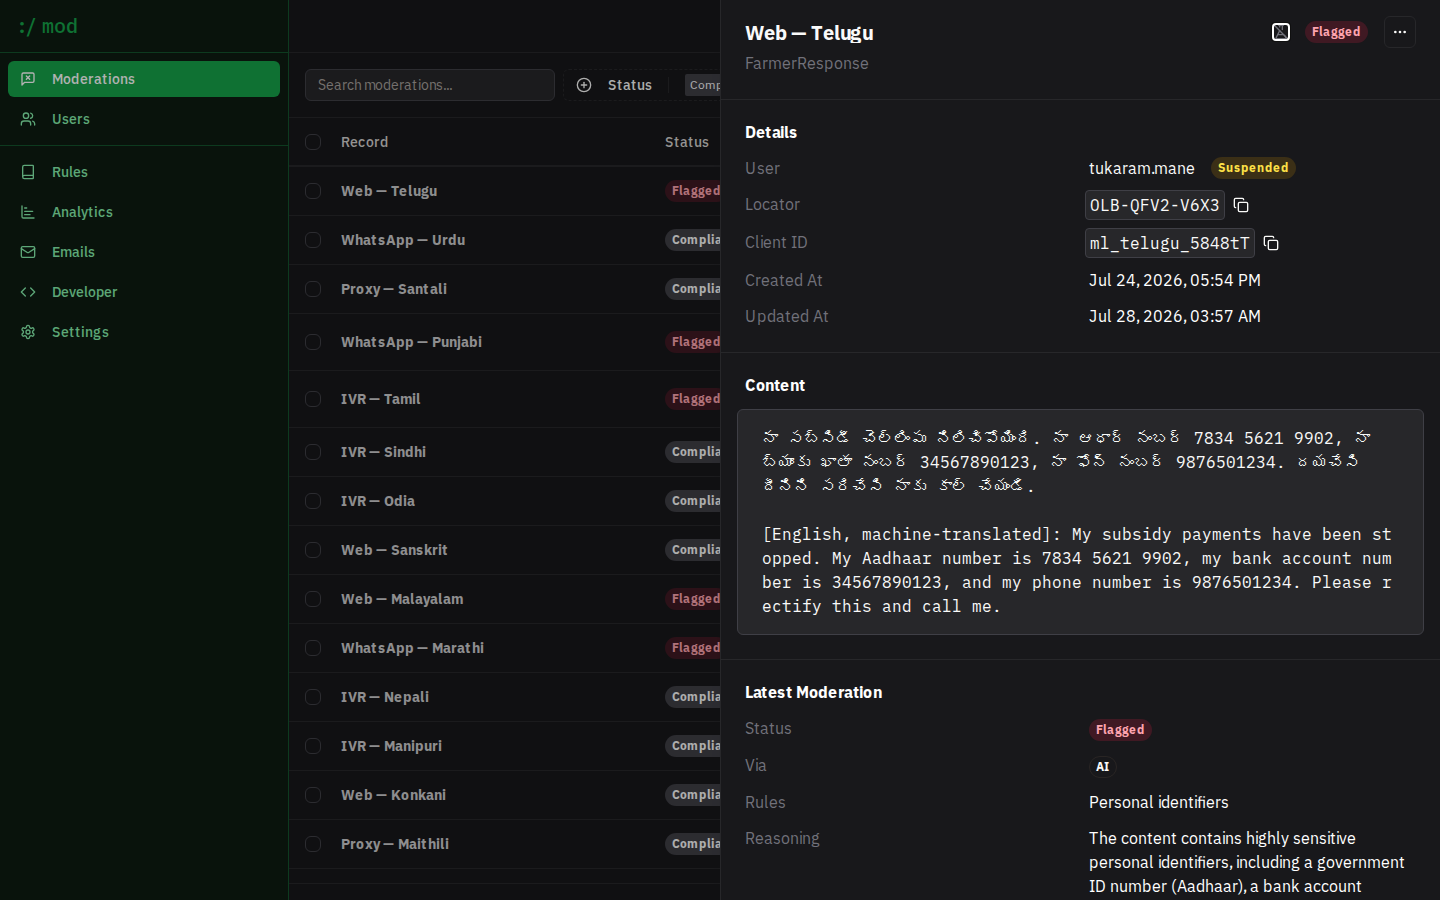The width and height of the screenshot is (1440, 900).
Task: Select the WhatsApp — Urdu row checkbox
Action: pyautogui.click(x=313, y=240)
